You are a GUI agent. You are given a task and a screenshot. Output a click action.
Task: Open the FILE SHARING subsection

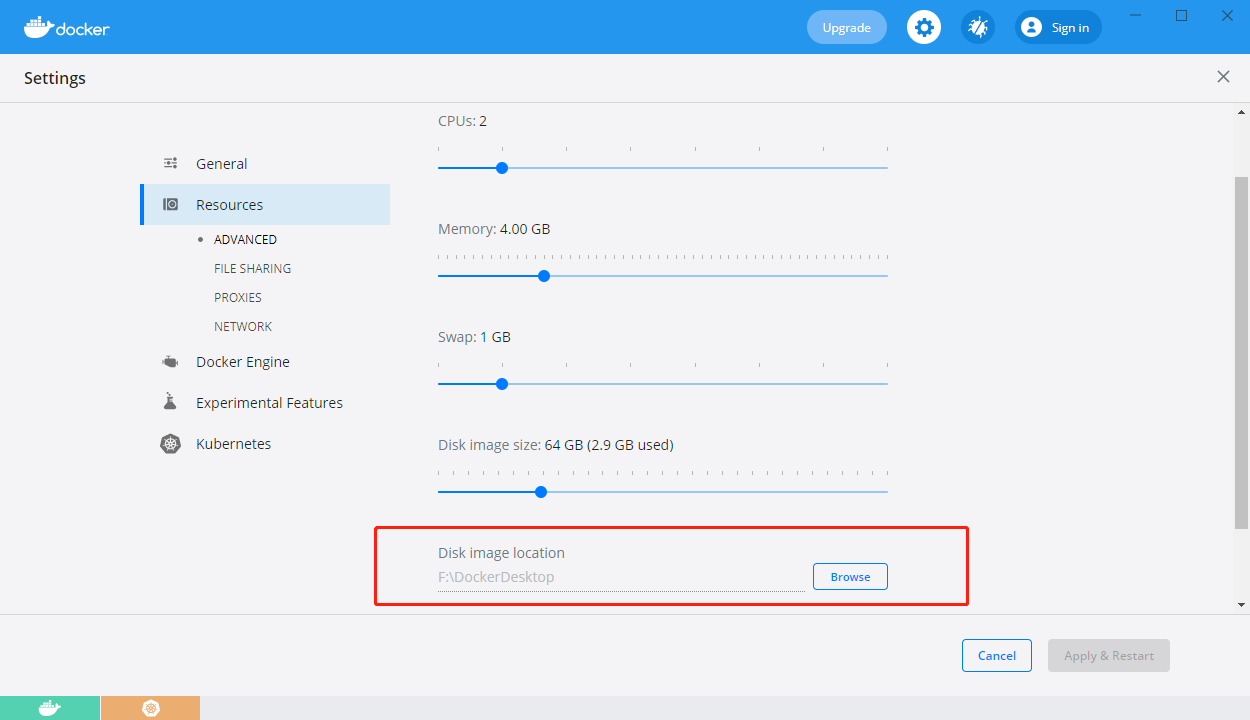pyautogui.click(x=252, y=268)
